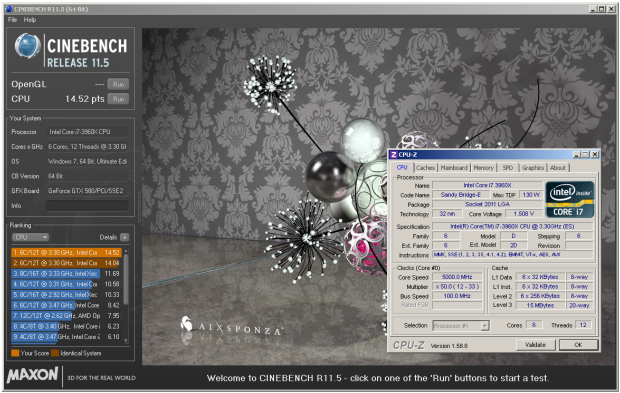This screenshot has width=620, height=393.
Task: Click the Max TDP value 130 W
Action: (x=531, y=195)
